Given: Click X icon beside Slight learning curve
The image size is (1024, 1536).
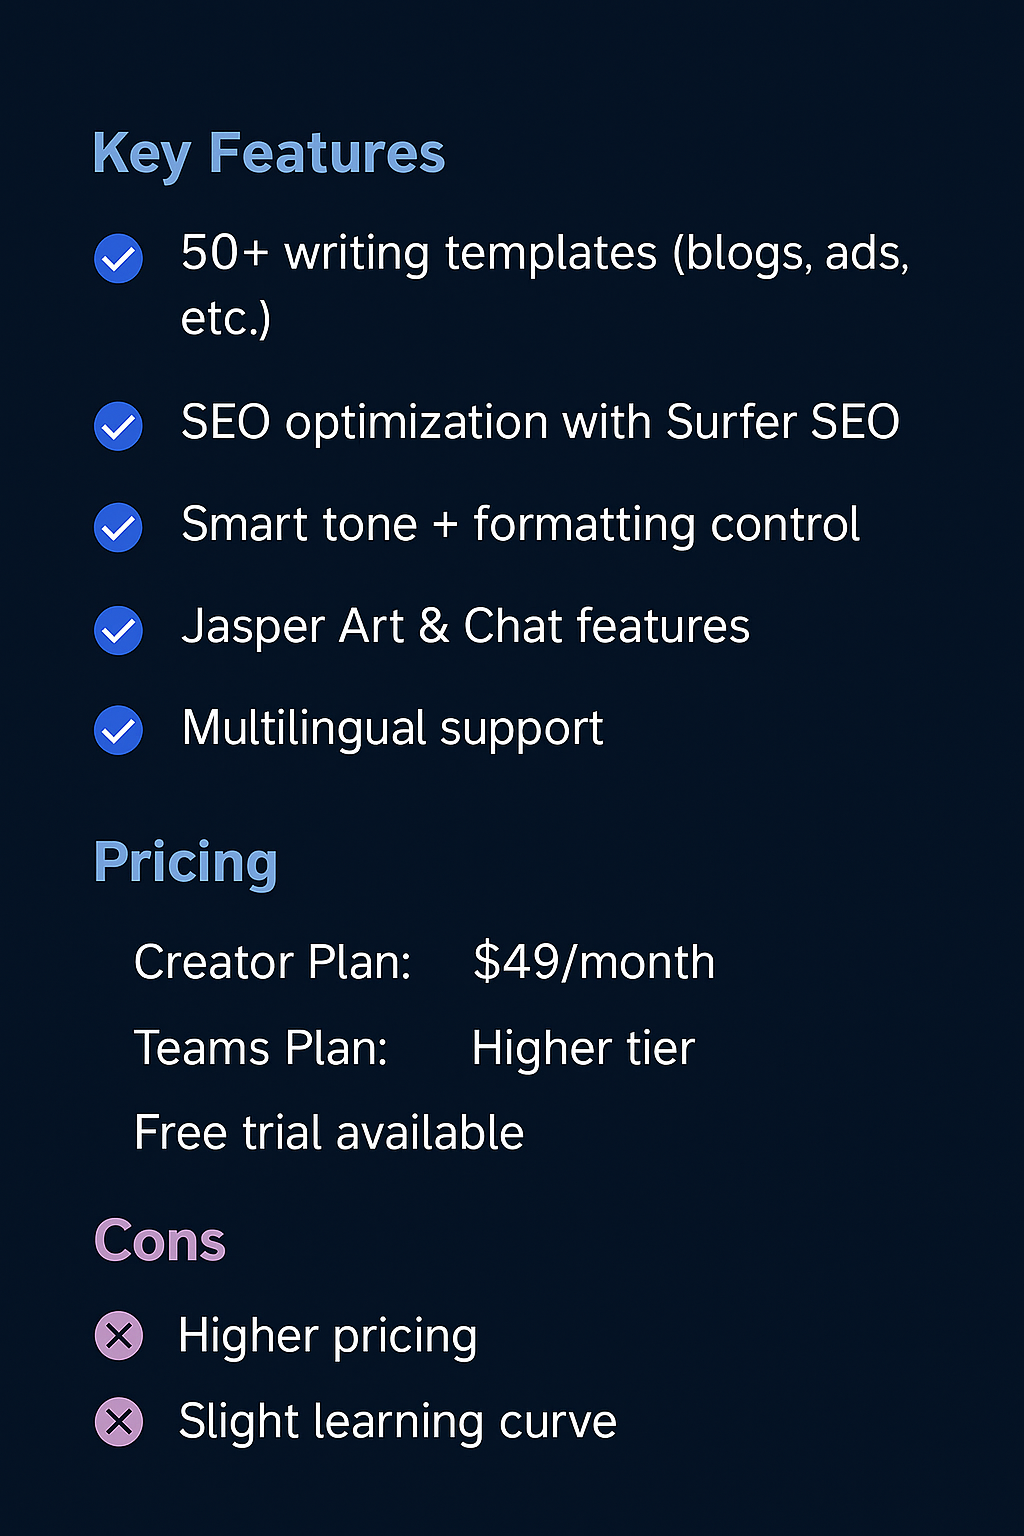Looking at the screenshot, I should (x=119, y=1421).
